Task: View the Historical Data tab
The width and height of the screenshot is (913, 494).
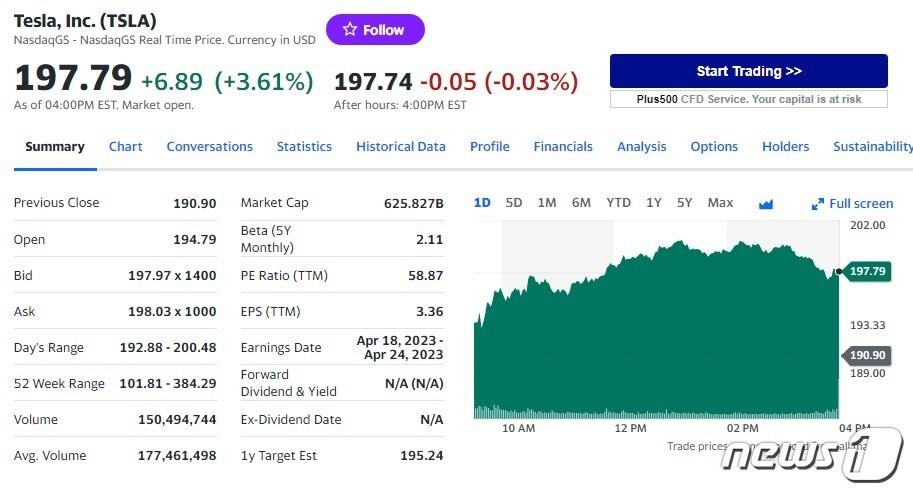Action: (x=401, y=146)
